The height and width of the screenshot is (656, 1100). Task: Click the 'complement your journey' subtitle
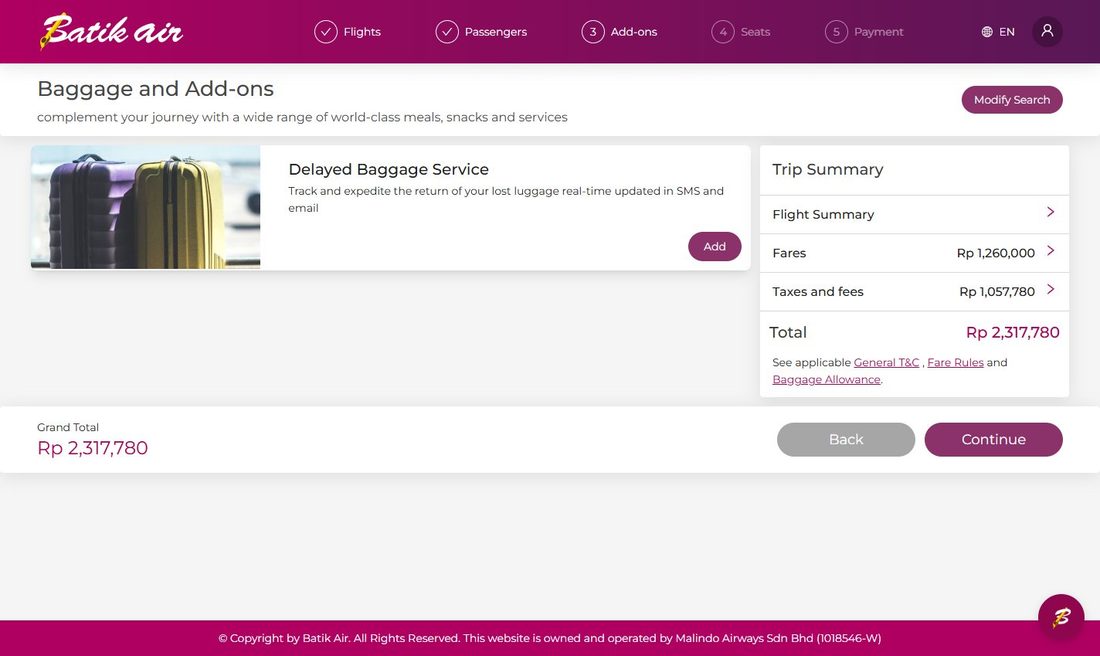(302, 117)
